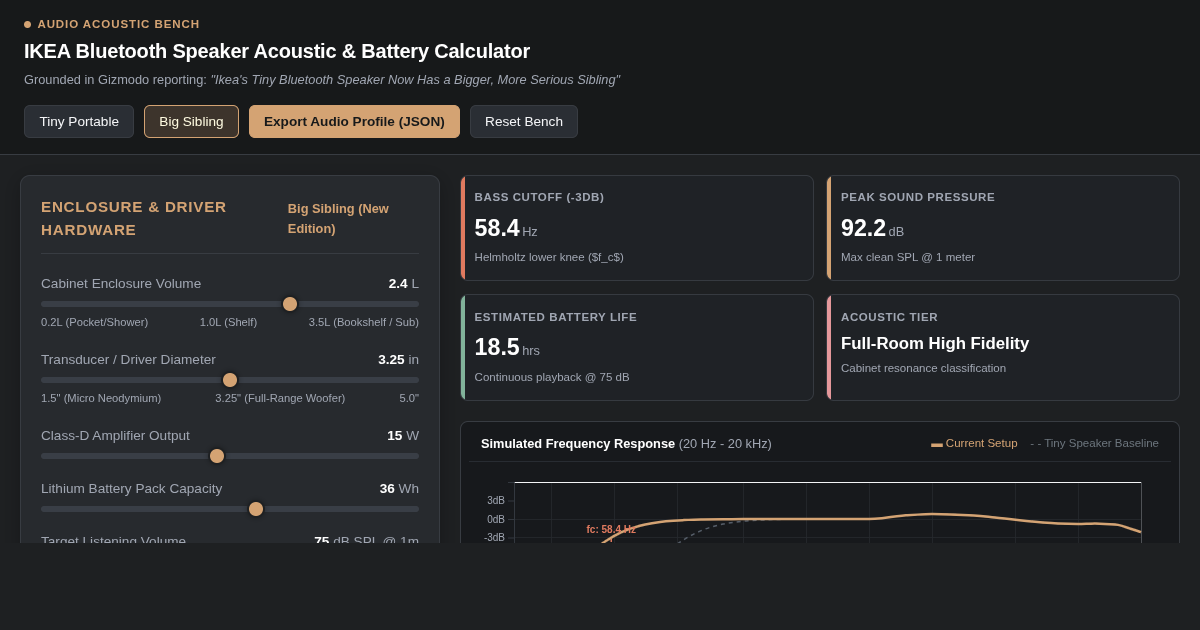Click the Big Sibling (New Edition) label
Viewport: 1200px width, 630px height.
[x=338, y=218]
